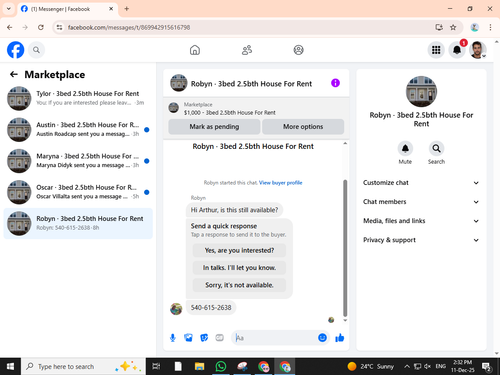
Task: Send quick reply 'Sorry, it's not available.'
Action: [x=239, y=285]
